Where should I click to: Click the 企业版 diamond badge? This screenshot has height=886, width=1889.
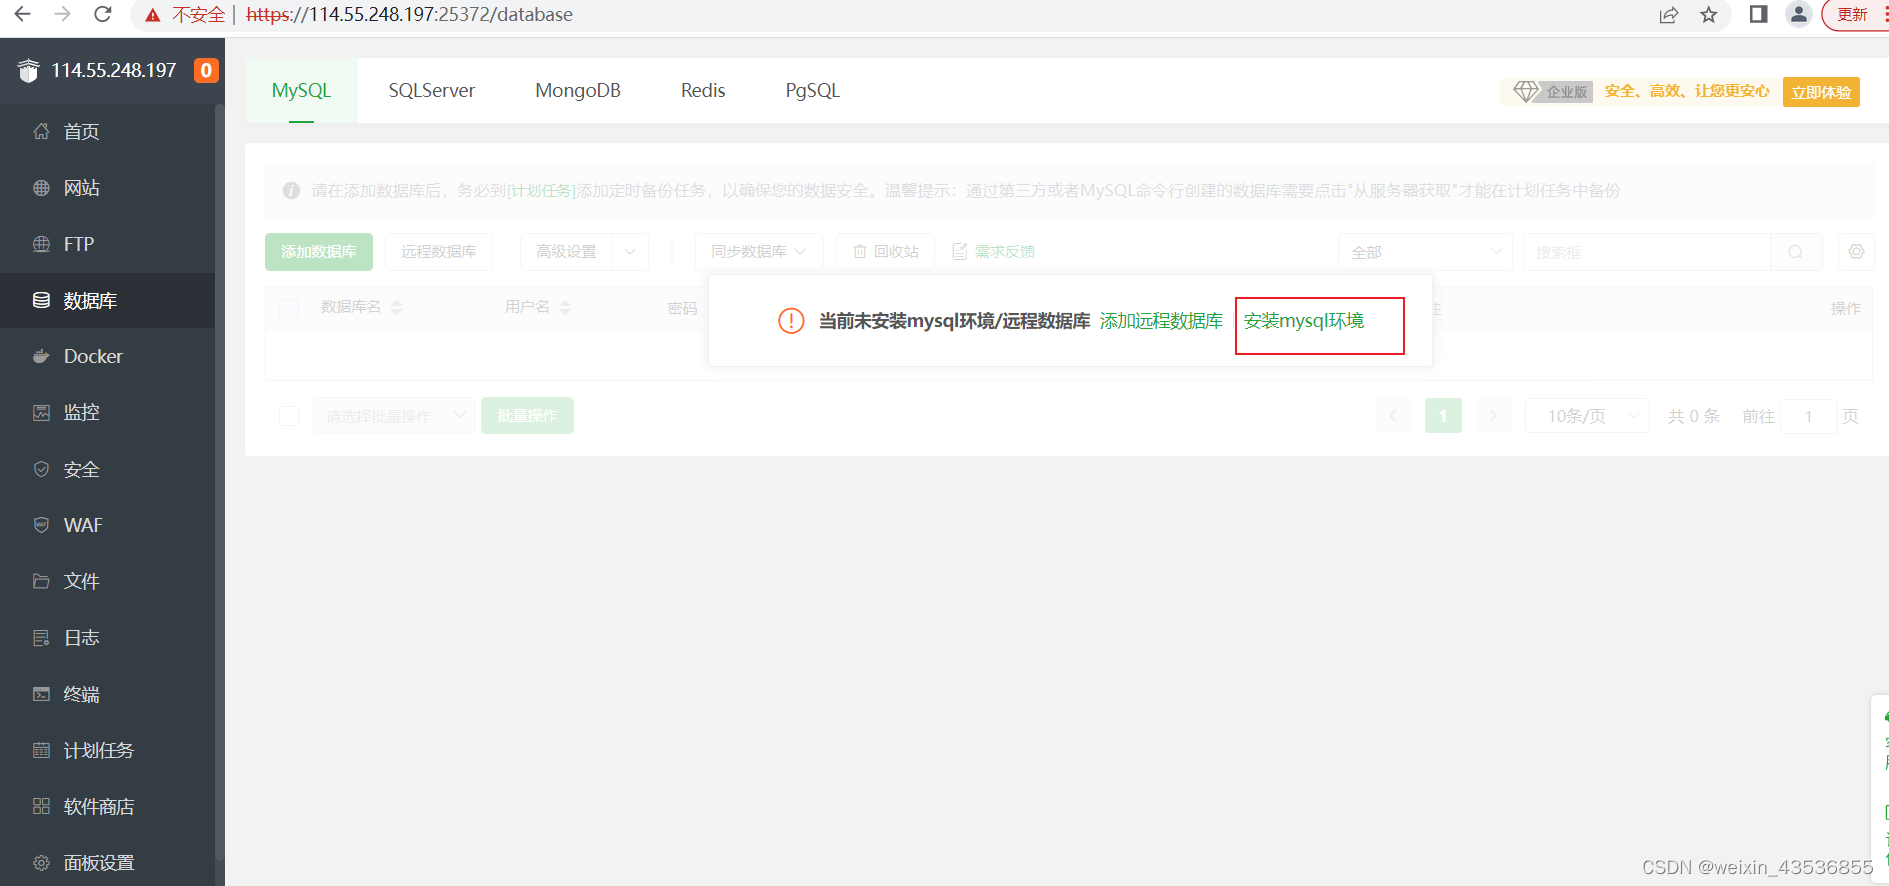coord(1551,92)
